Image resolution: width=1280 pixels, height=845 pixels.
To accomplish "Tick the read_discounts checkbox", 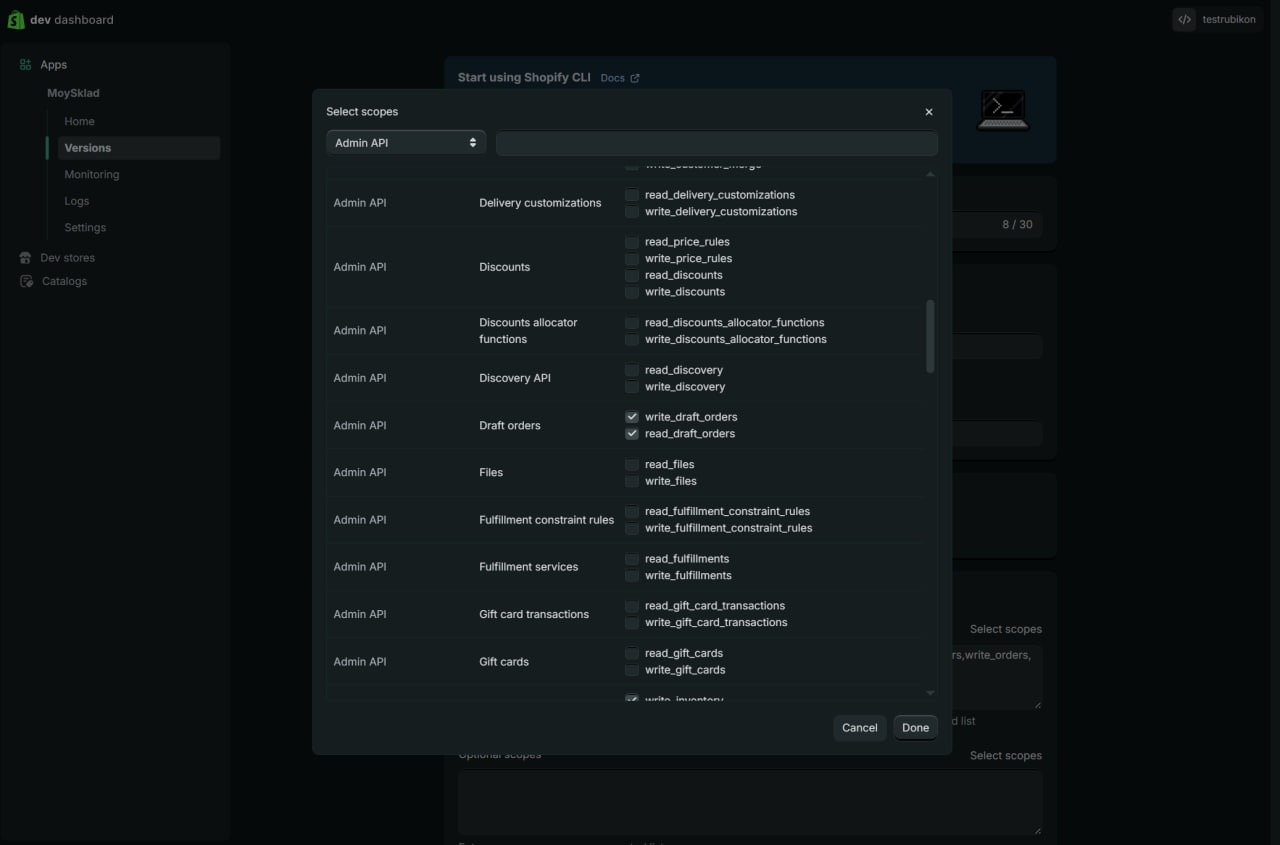I will pyautogui.click(x=632, y=275).
